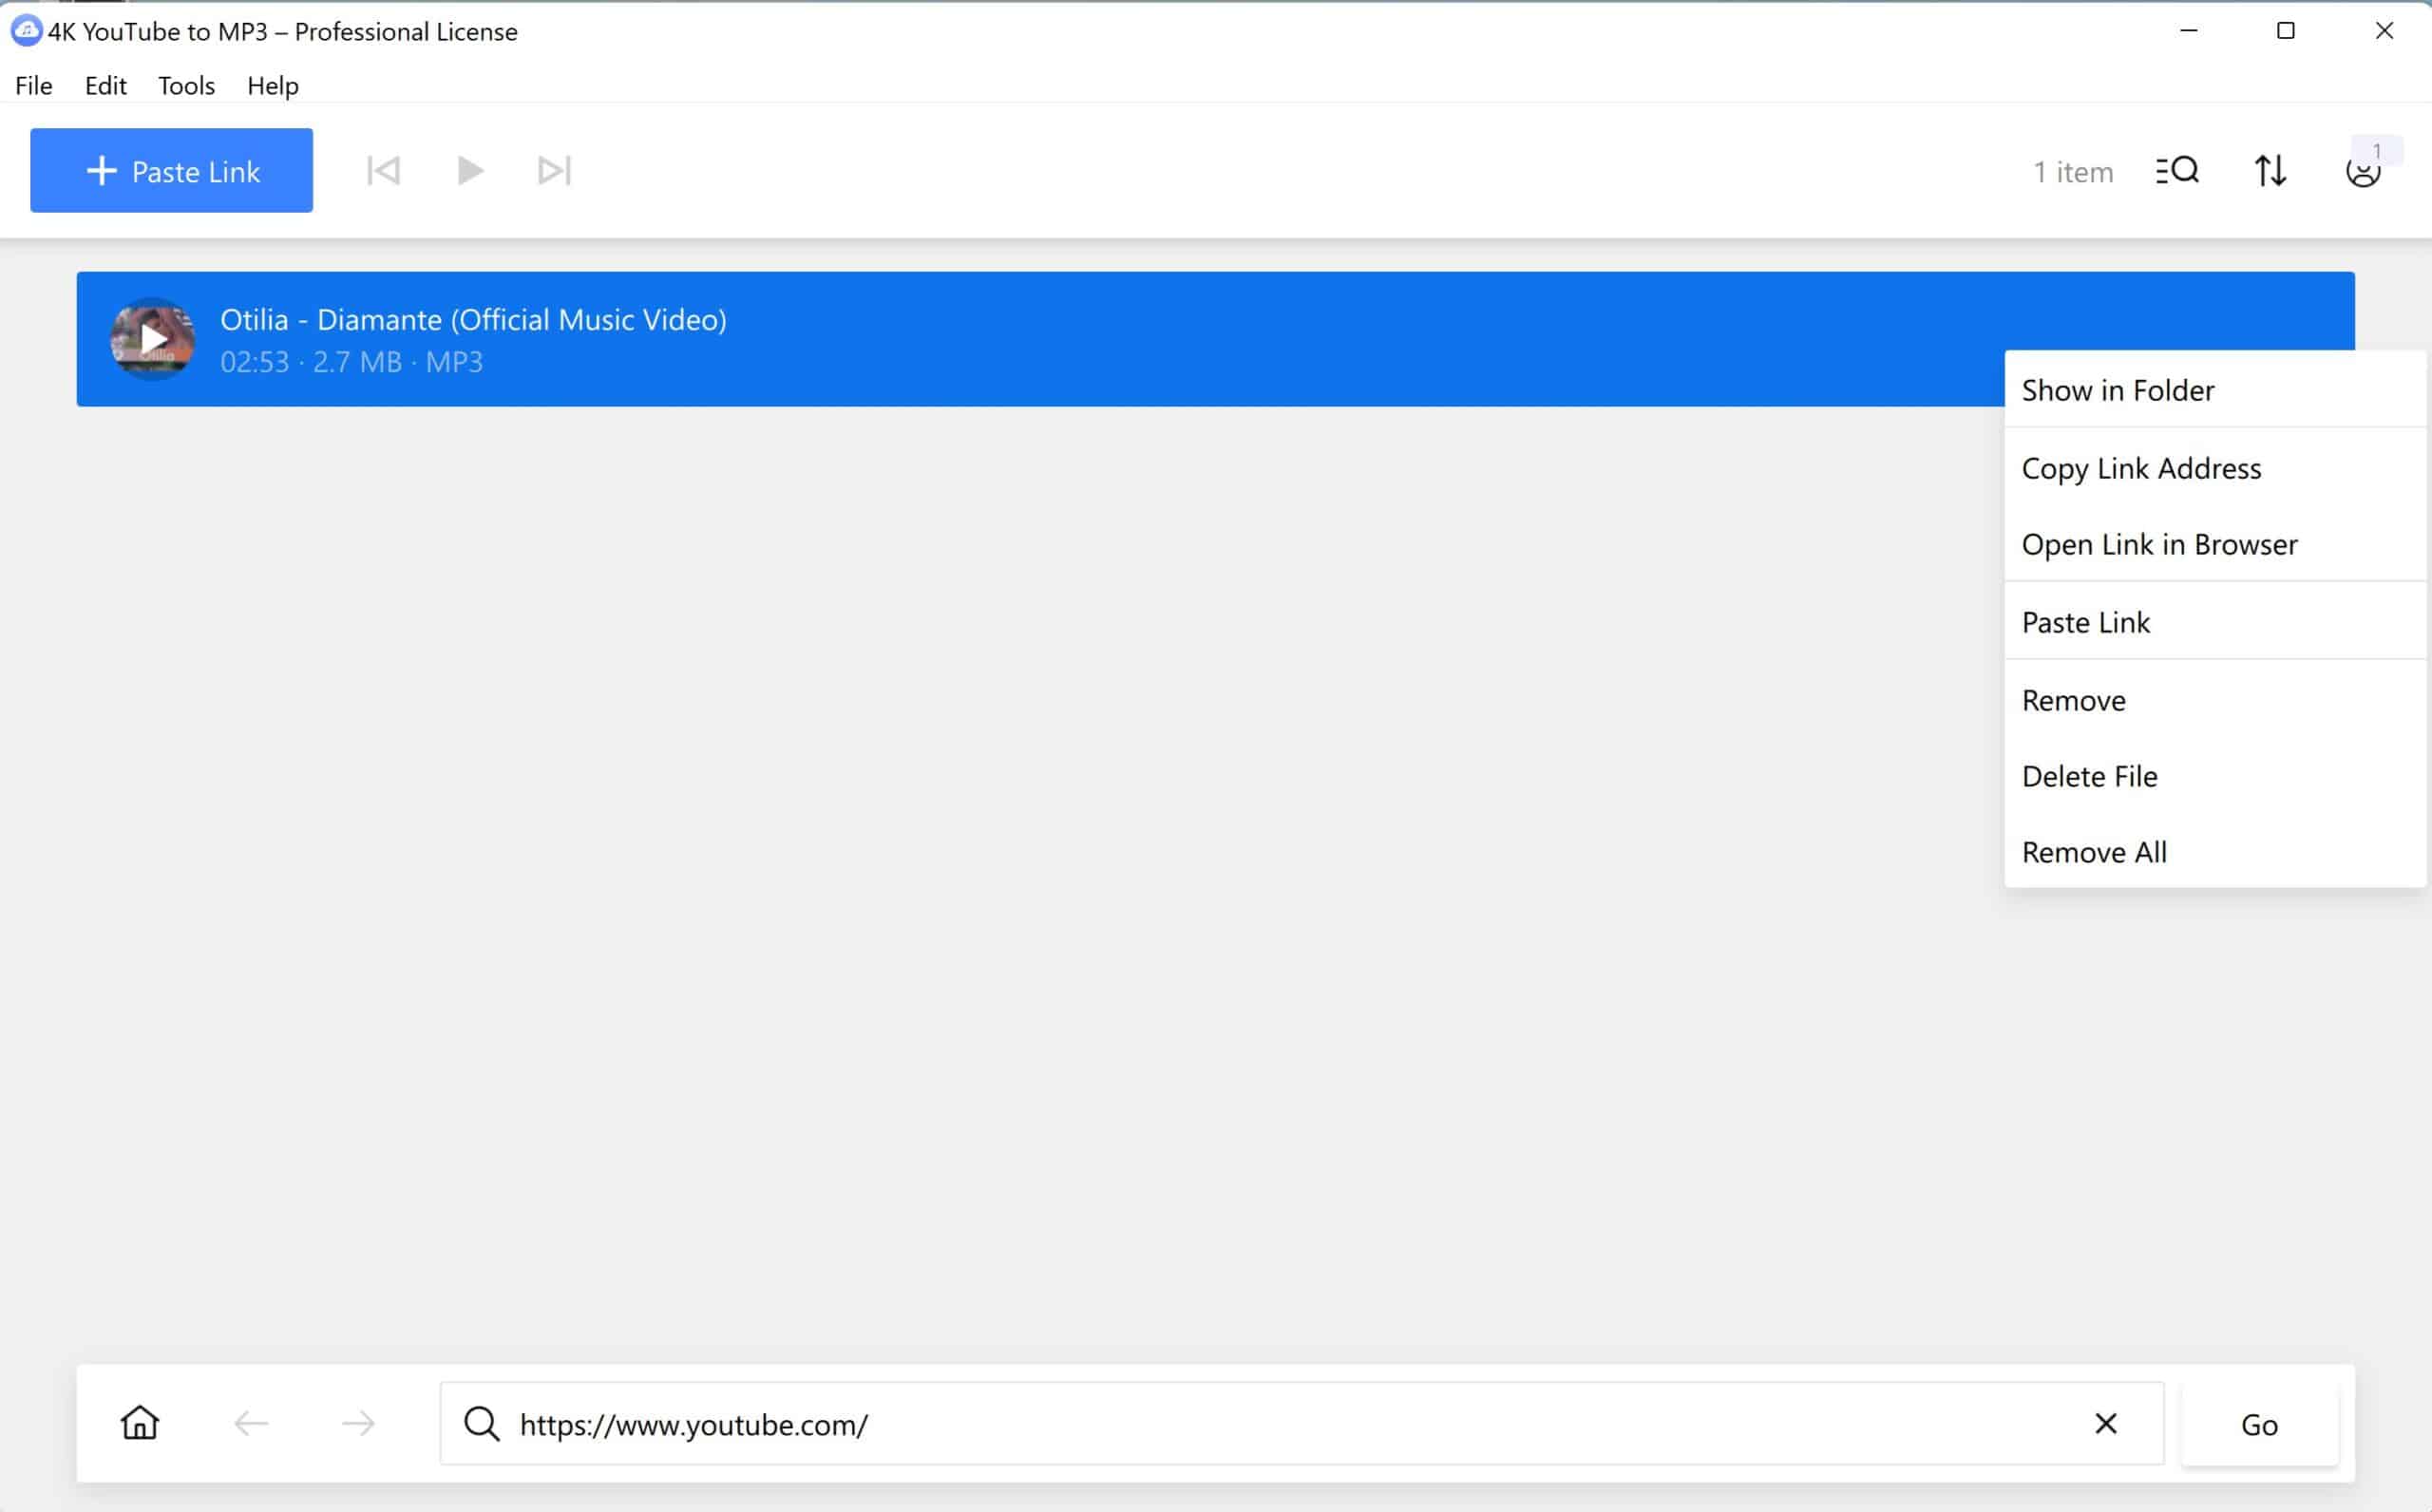Click the sort order icon
2432x1512 pixels.
[2270, 169]
